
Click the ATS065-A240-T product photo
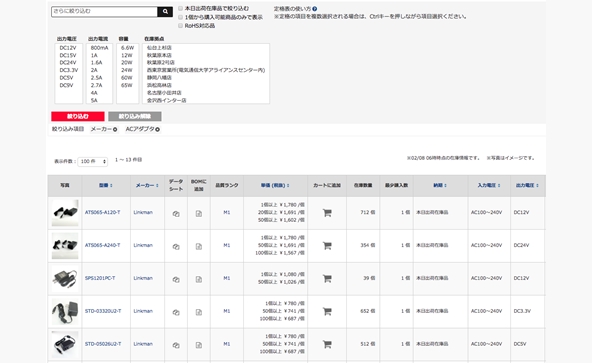tap(65, 246)
